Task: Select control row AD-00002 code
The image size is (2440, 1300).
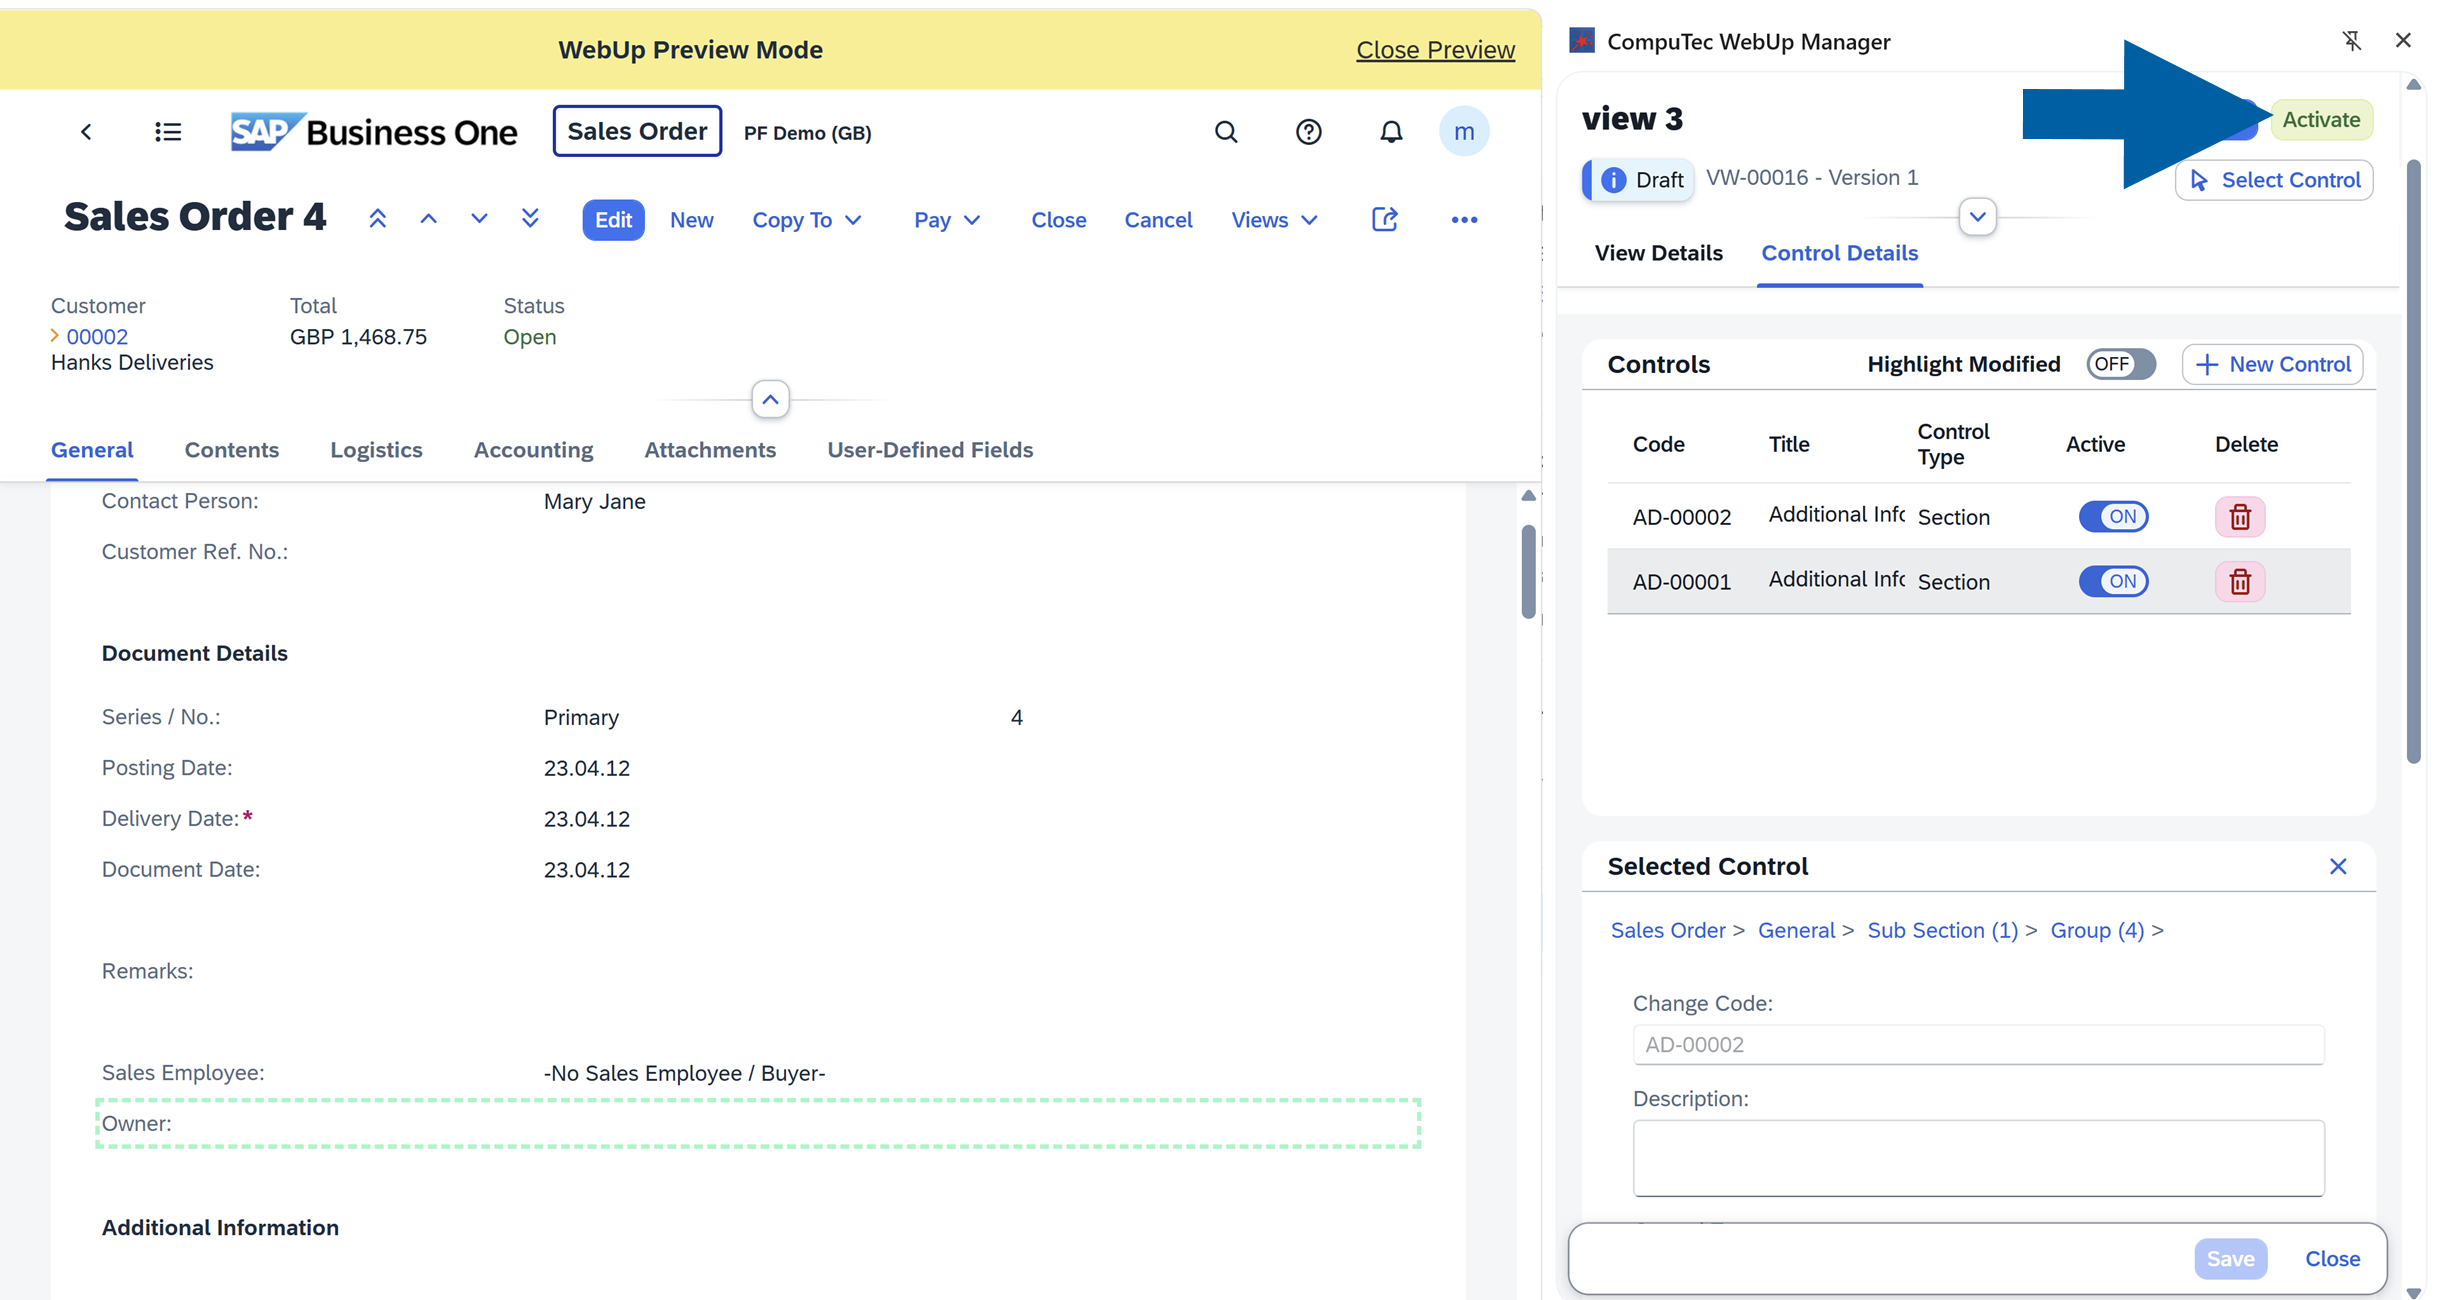Action: (x=1681, y=517)
